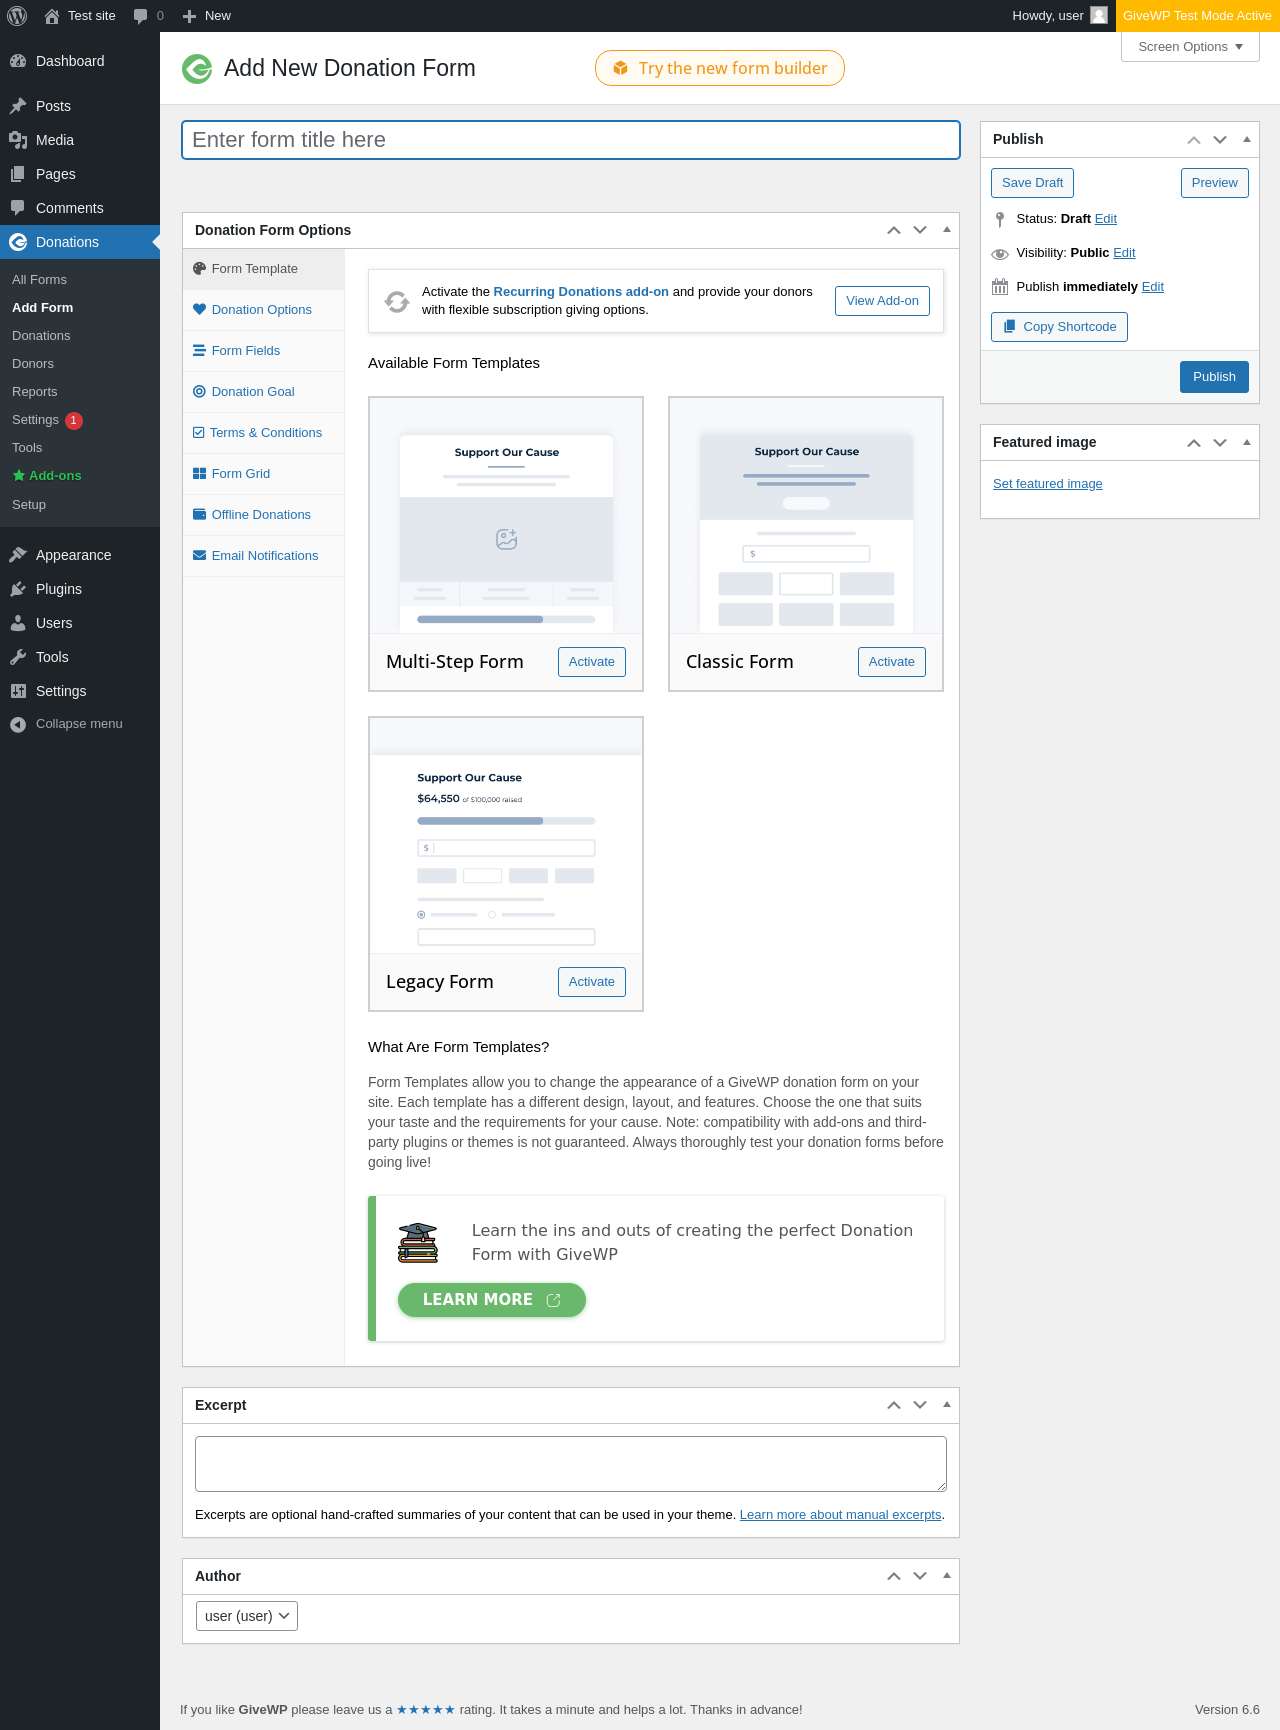Move Donation Form Options panel down
The height and width of the screenshot is (1730, 1280).
920,230
